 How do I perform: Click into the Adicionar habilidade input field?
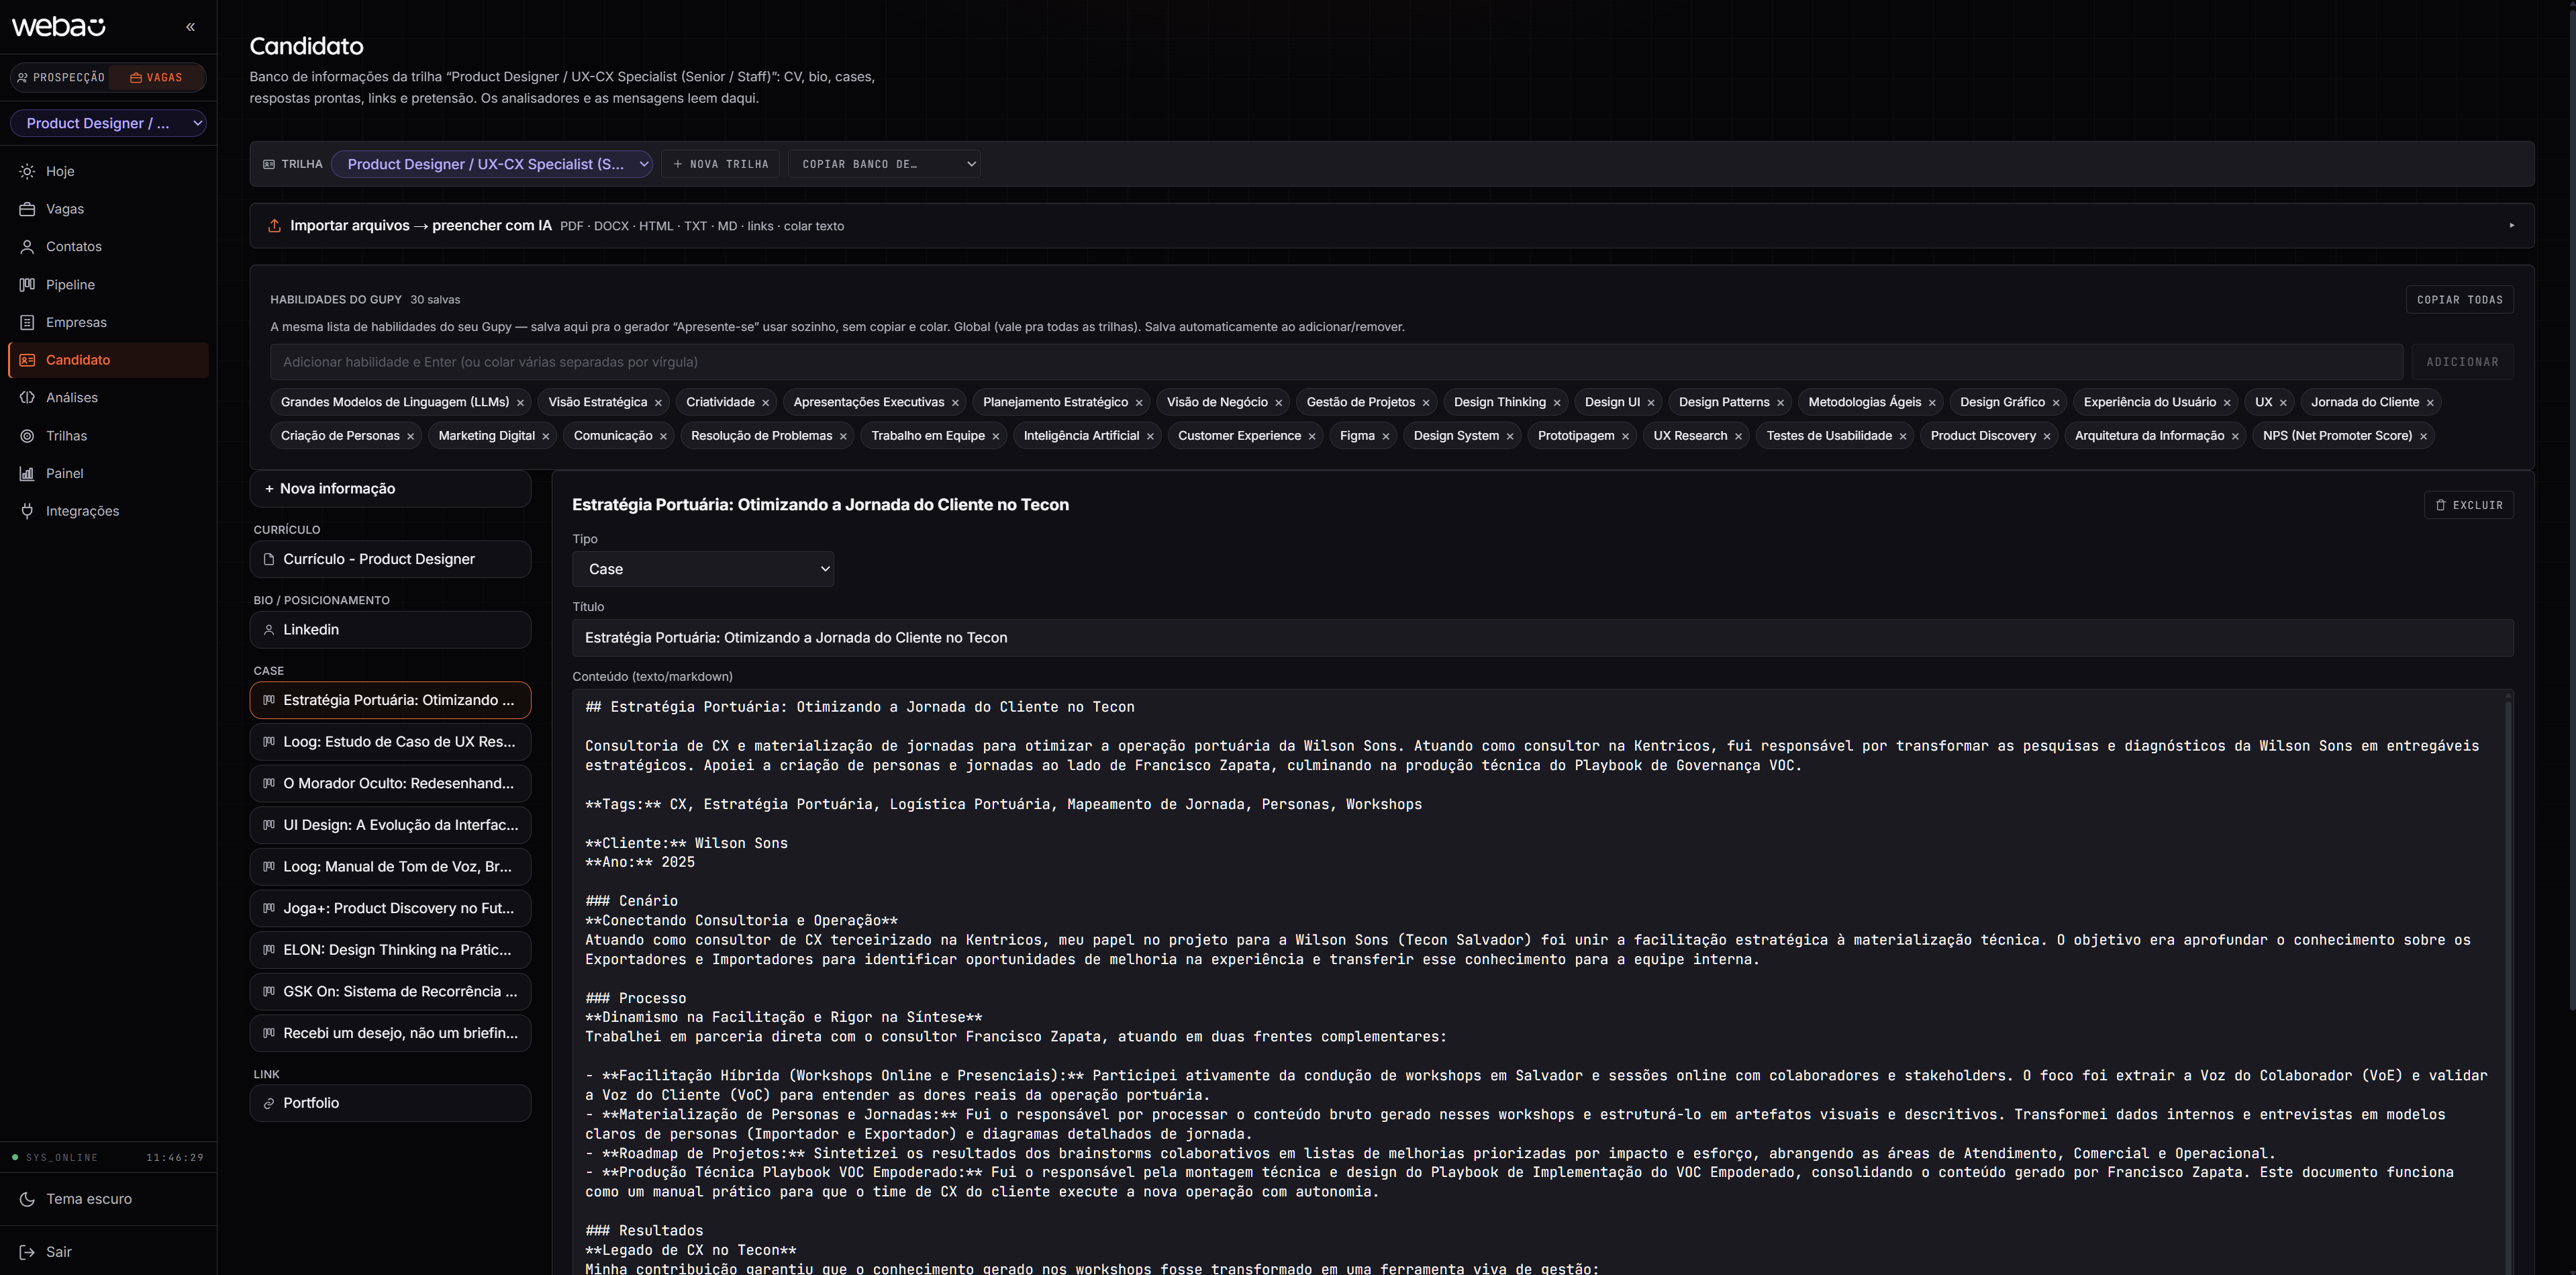point(1336,362)
